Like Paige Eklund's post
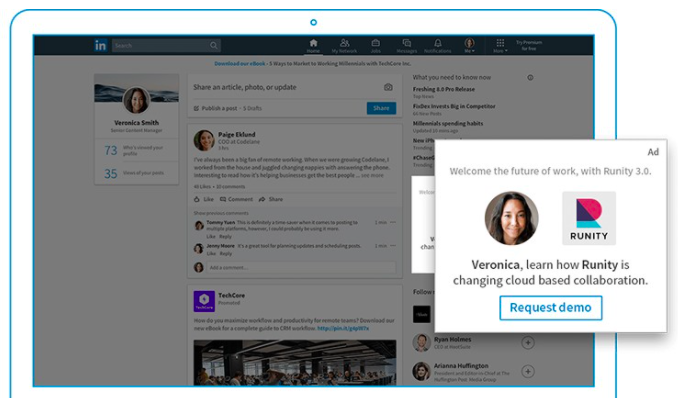This screenshot has height=398, width=678. click(x=204, y=199)
